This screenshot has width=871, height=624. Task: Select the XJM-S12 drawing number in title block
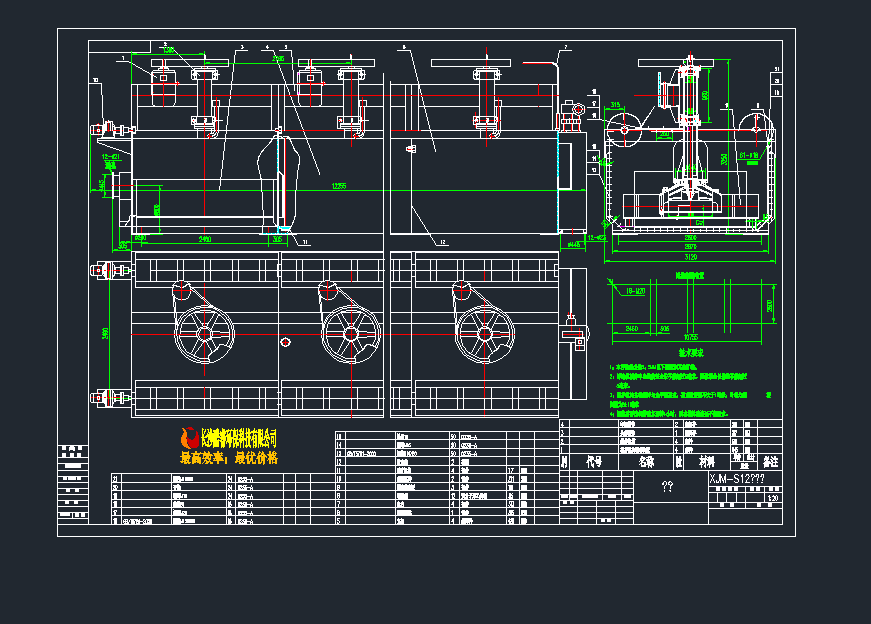tap(736, 479)
